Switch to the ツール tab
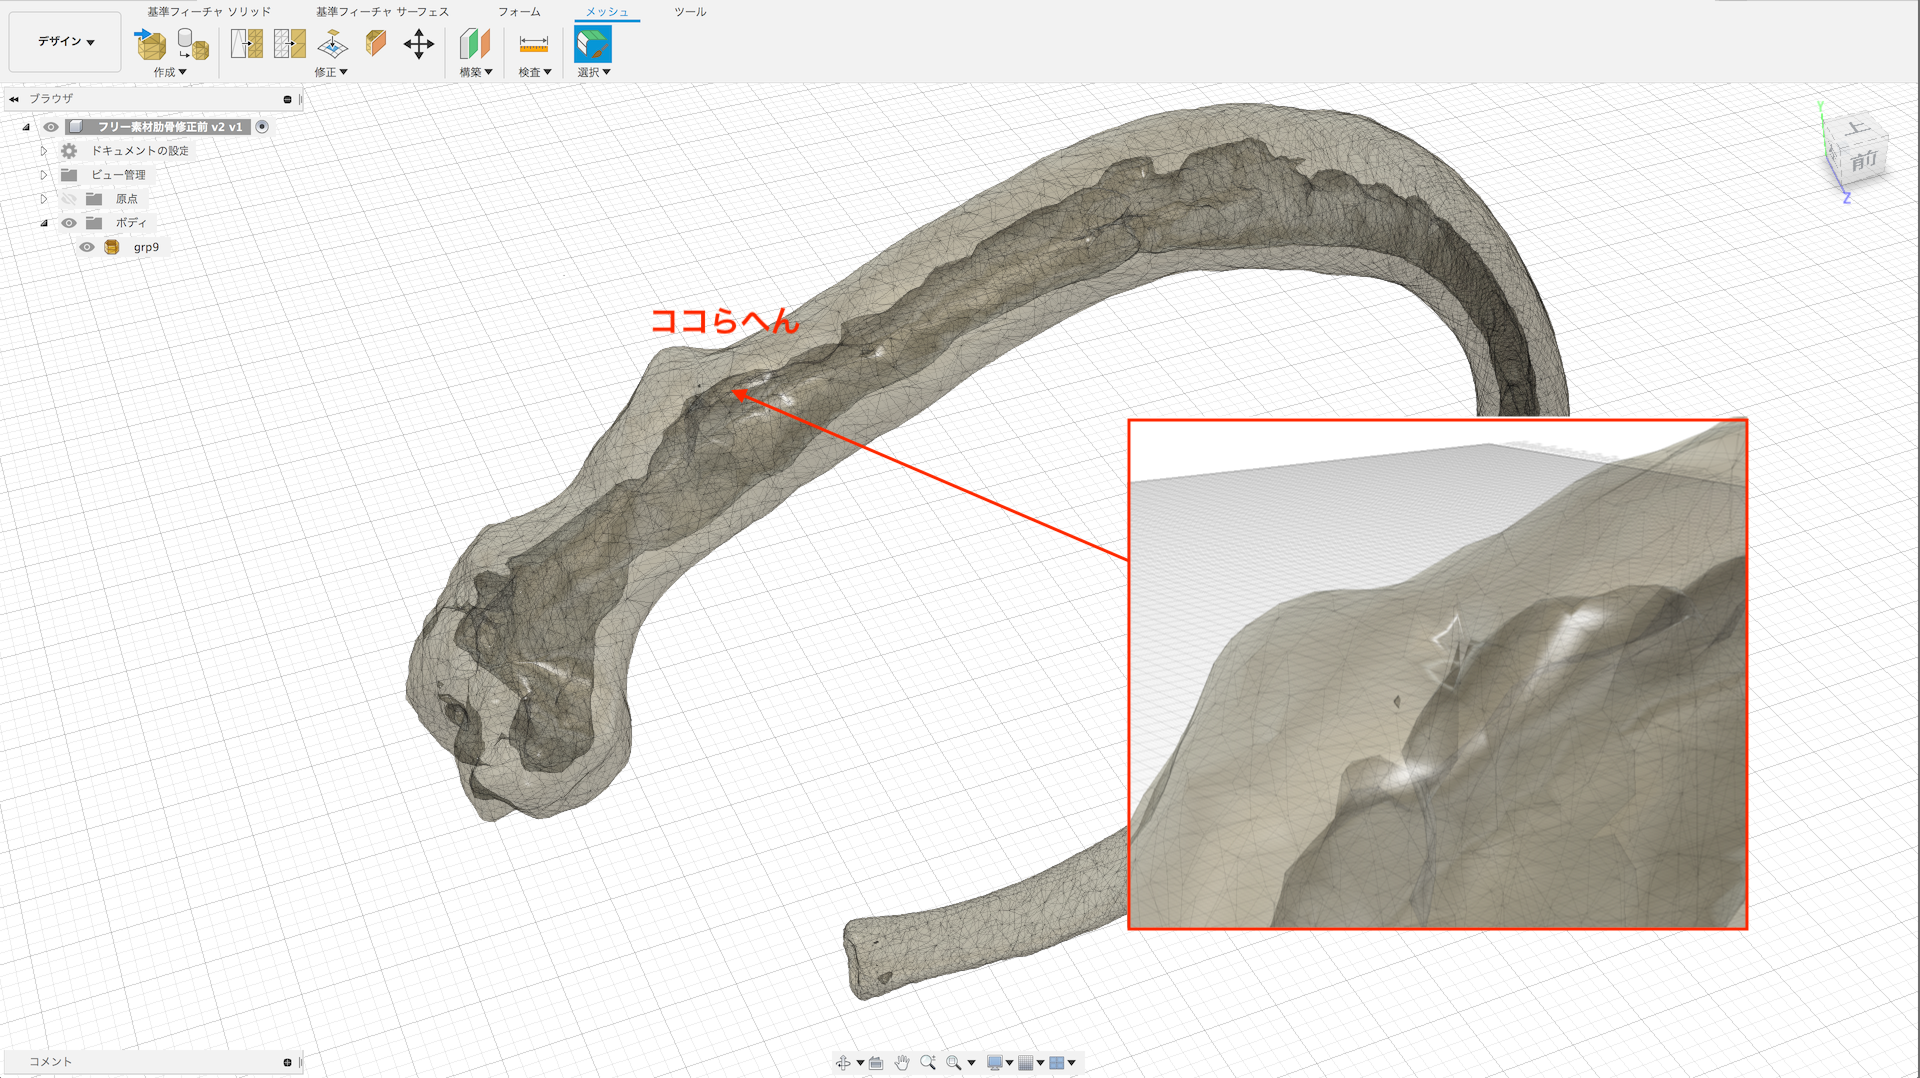Image resolution: width=1920 pixels, height=1078 pixels. 690,12
